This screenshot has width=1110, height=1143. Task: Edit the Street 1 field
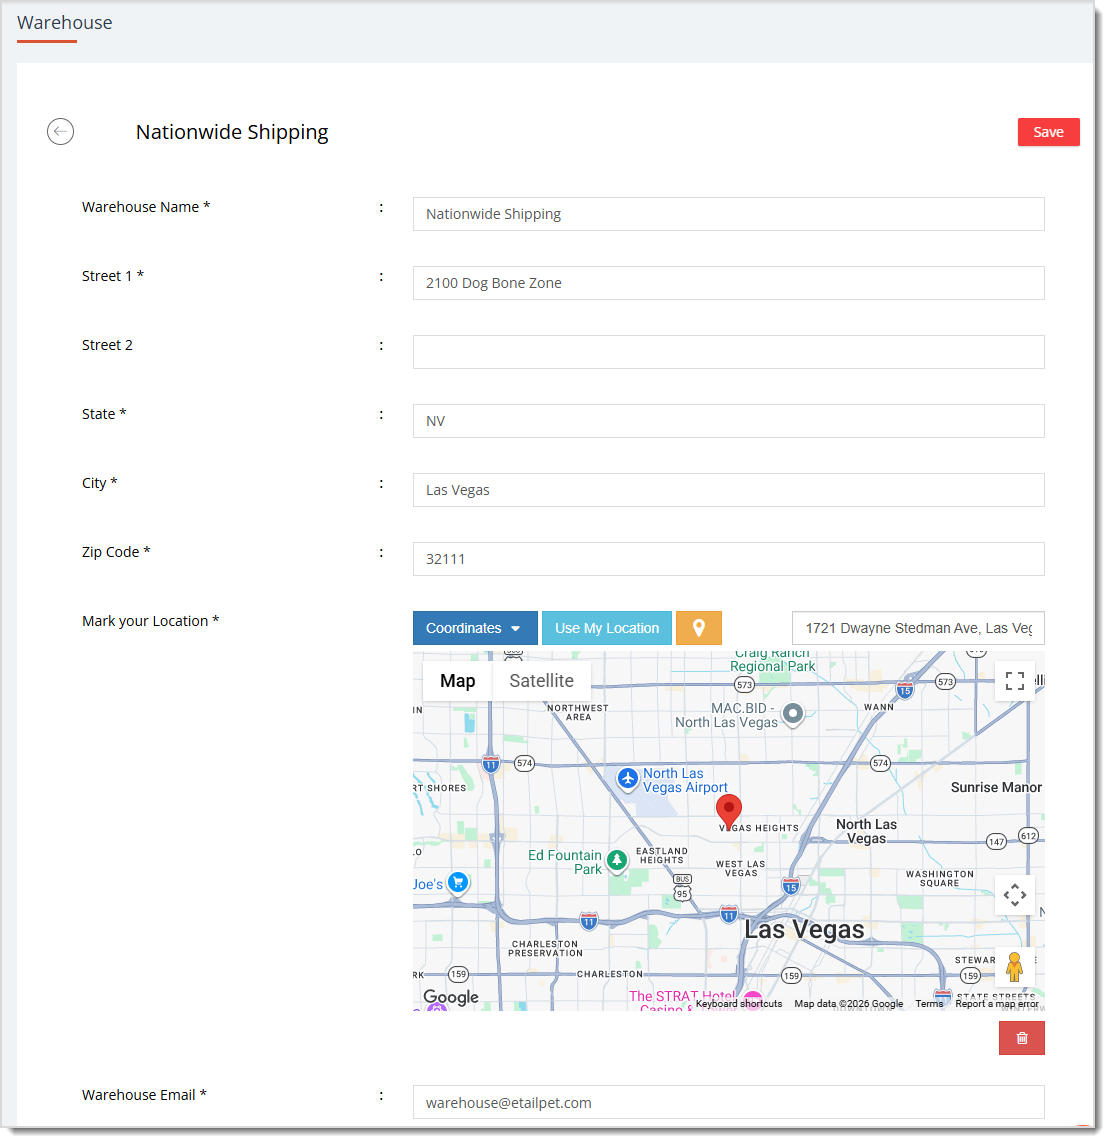click(x=728, y=283)
